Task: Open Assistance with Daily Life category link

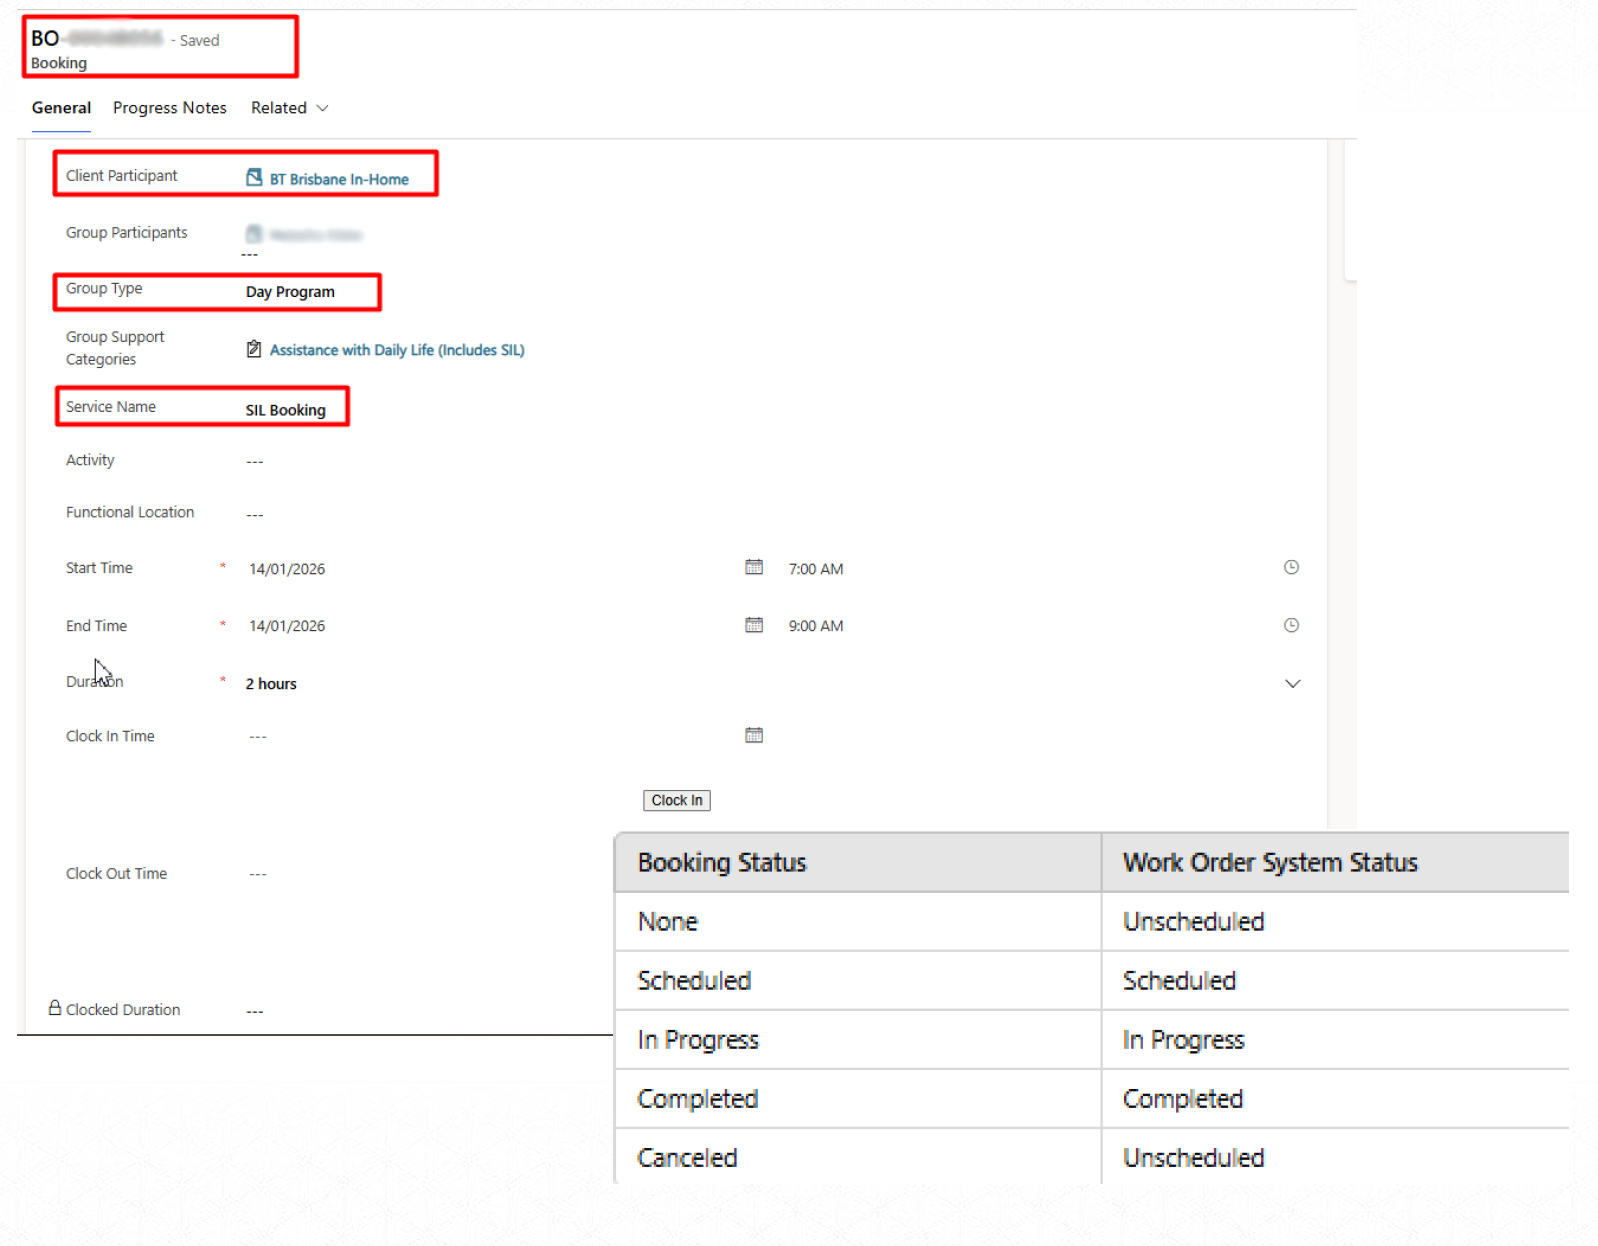Action: click(x=397, y=350)
